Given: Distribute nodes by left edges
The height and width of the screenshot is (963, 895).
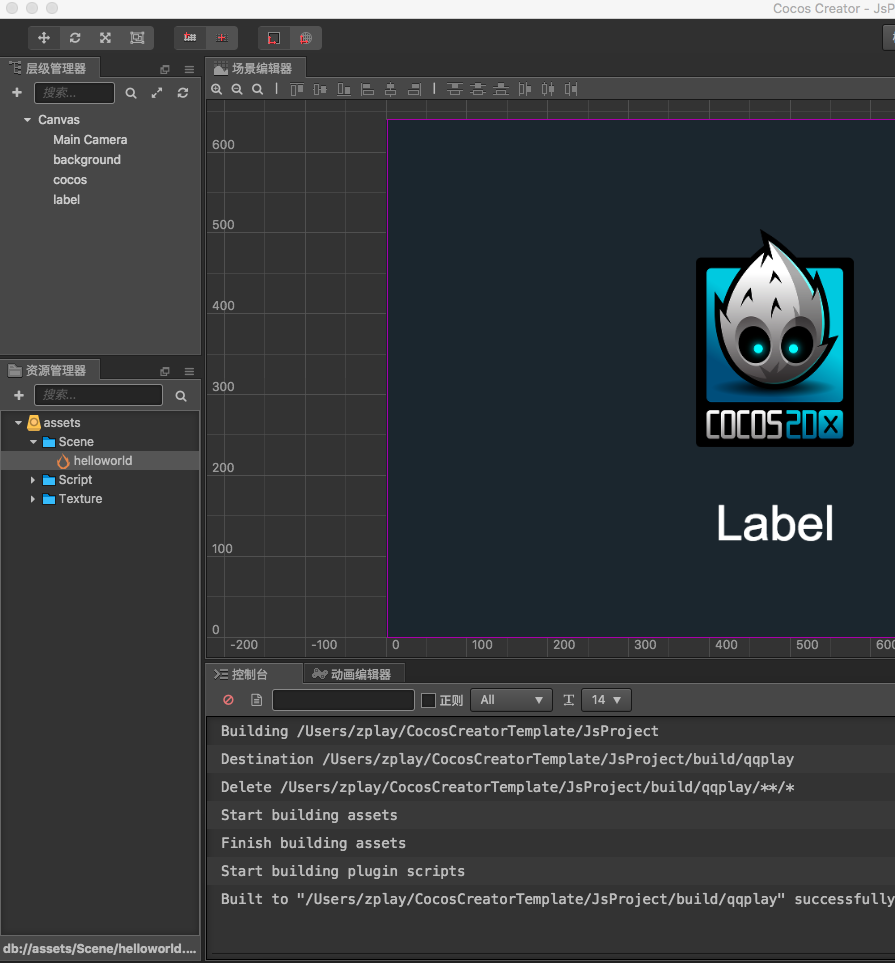Looking at the screenshot, I should [x=525, y=90].
